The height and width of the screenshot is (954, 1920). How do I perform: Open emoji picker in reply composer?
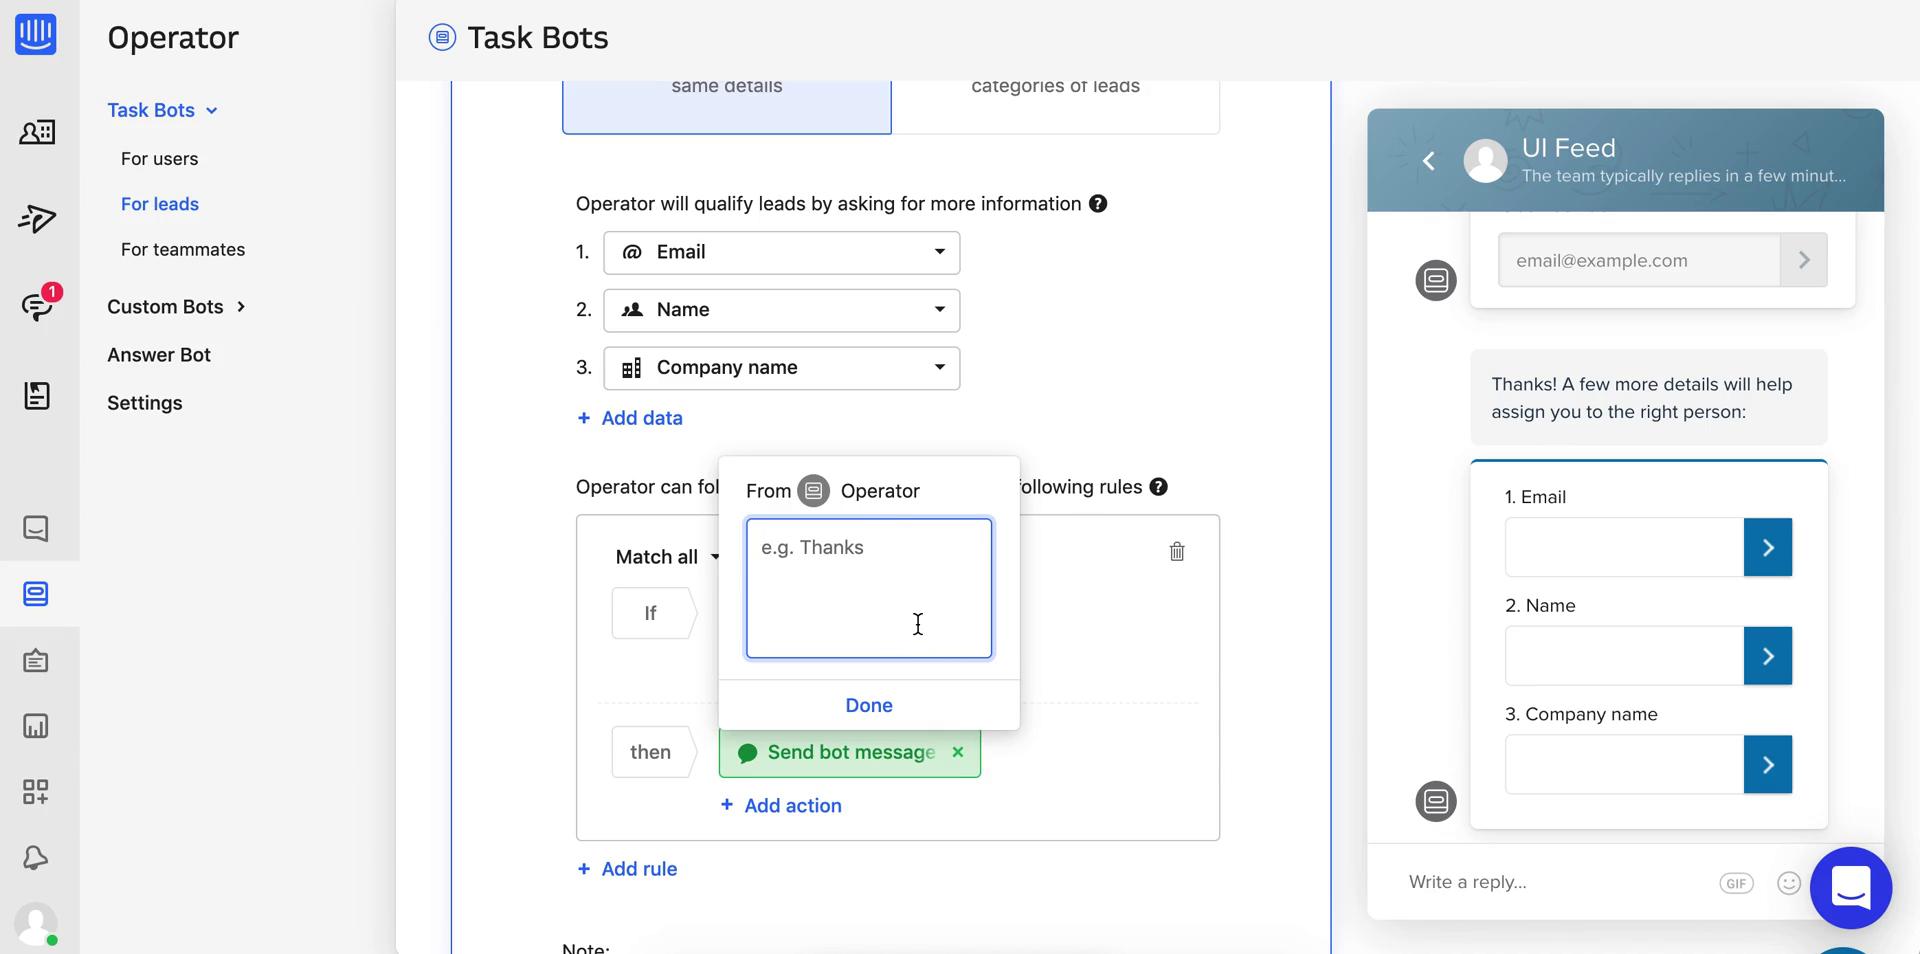(1789, 883)
